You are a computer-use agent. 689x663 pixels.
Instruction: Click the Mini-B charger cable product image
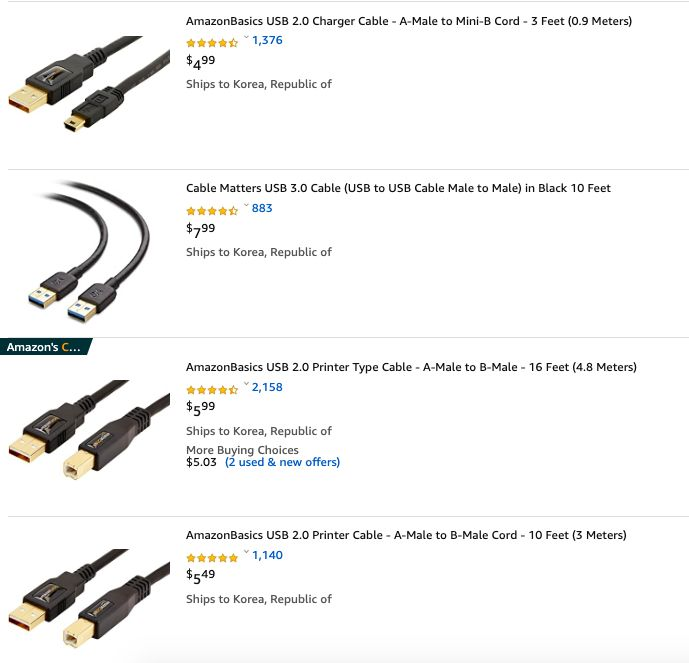89,84
